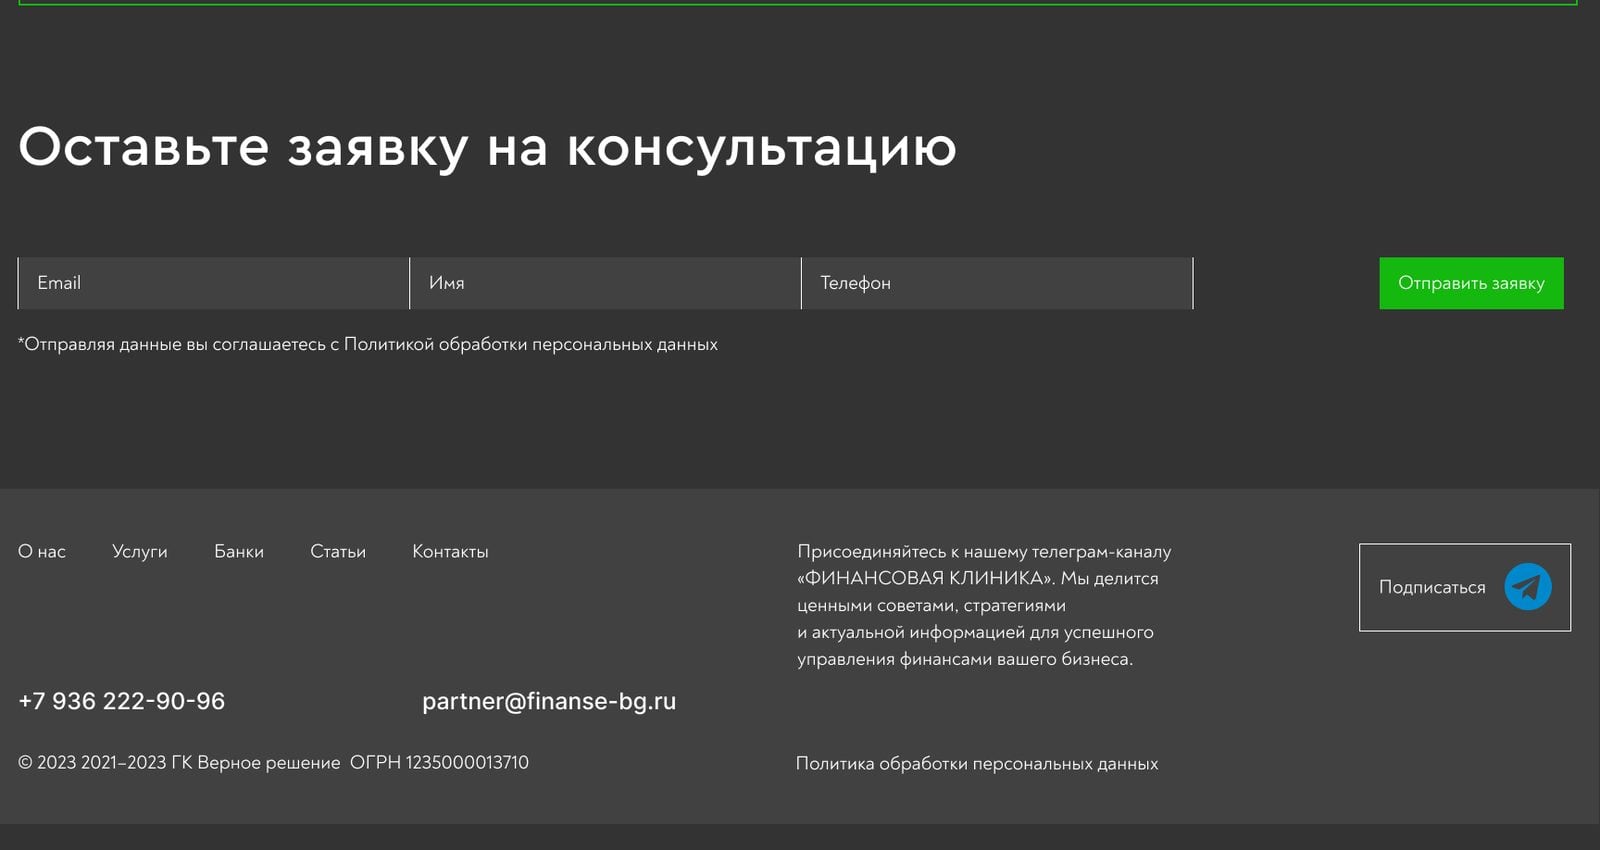
Task: Submit with the Отправить заявку button
Action: [1471, 283]
